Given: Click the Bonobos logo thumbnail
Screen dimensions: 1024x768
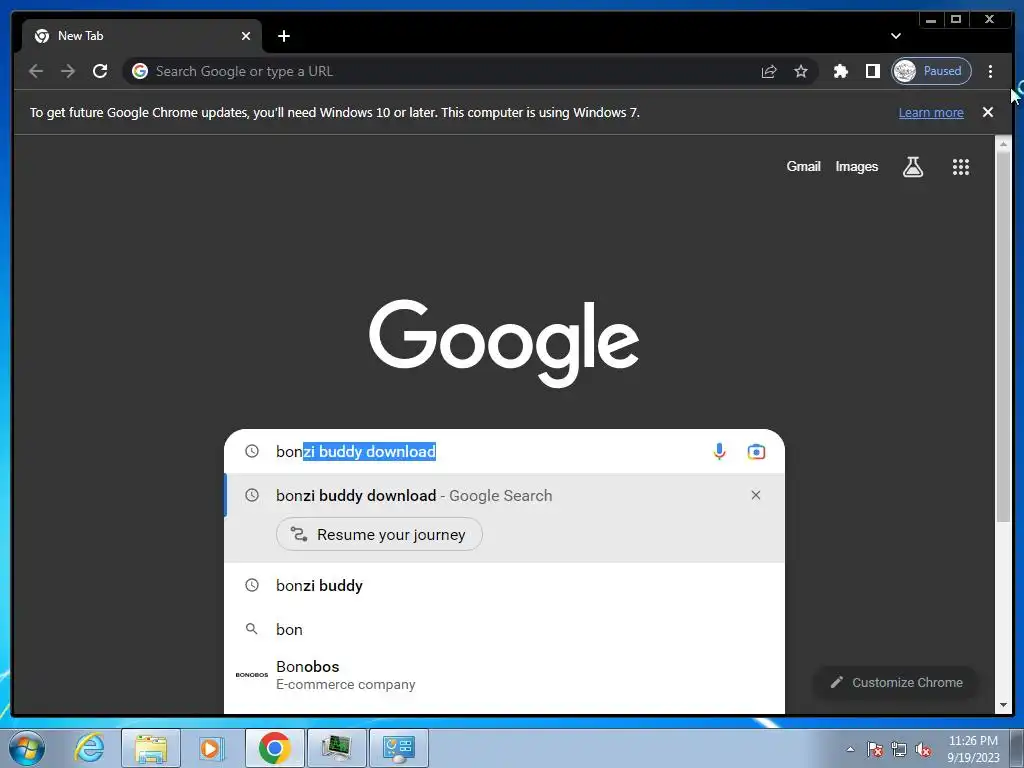Looking at the screenshot, I should tap(251, 675).
